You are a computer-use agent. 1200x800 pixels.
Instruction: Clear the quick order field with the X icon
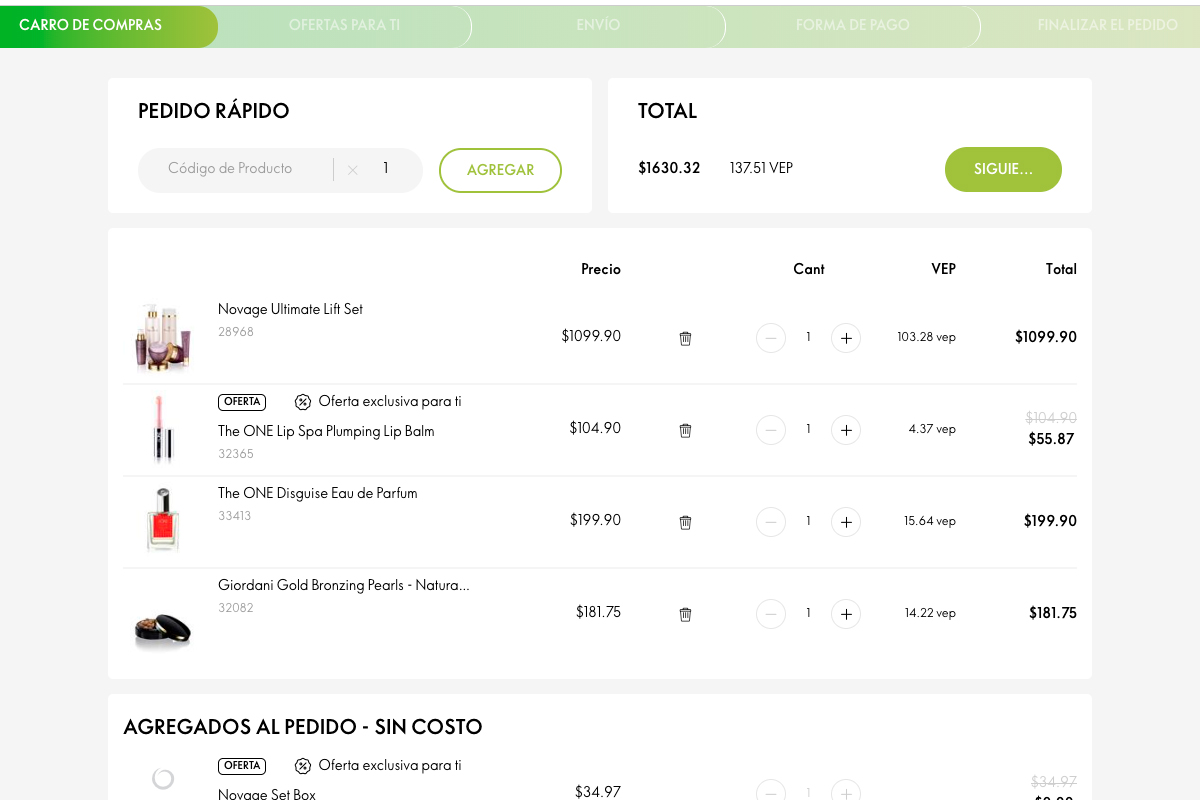click(x=352, y=170)
